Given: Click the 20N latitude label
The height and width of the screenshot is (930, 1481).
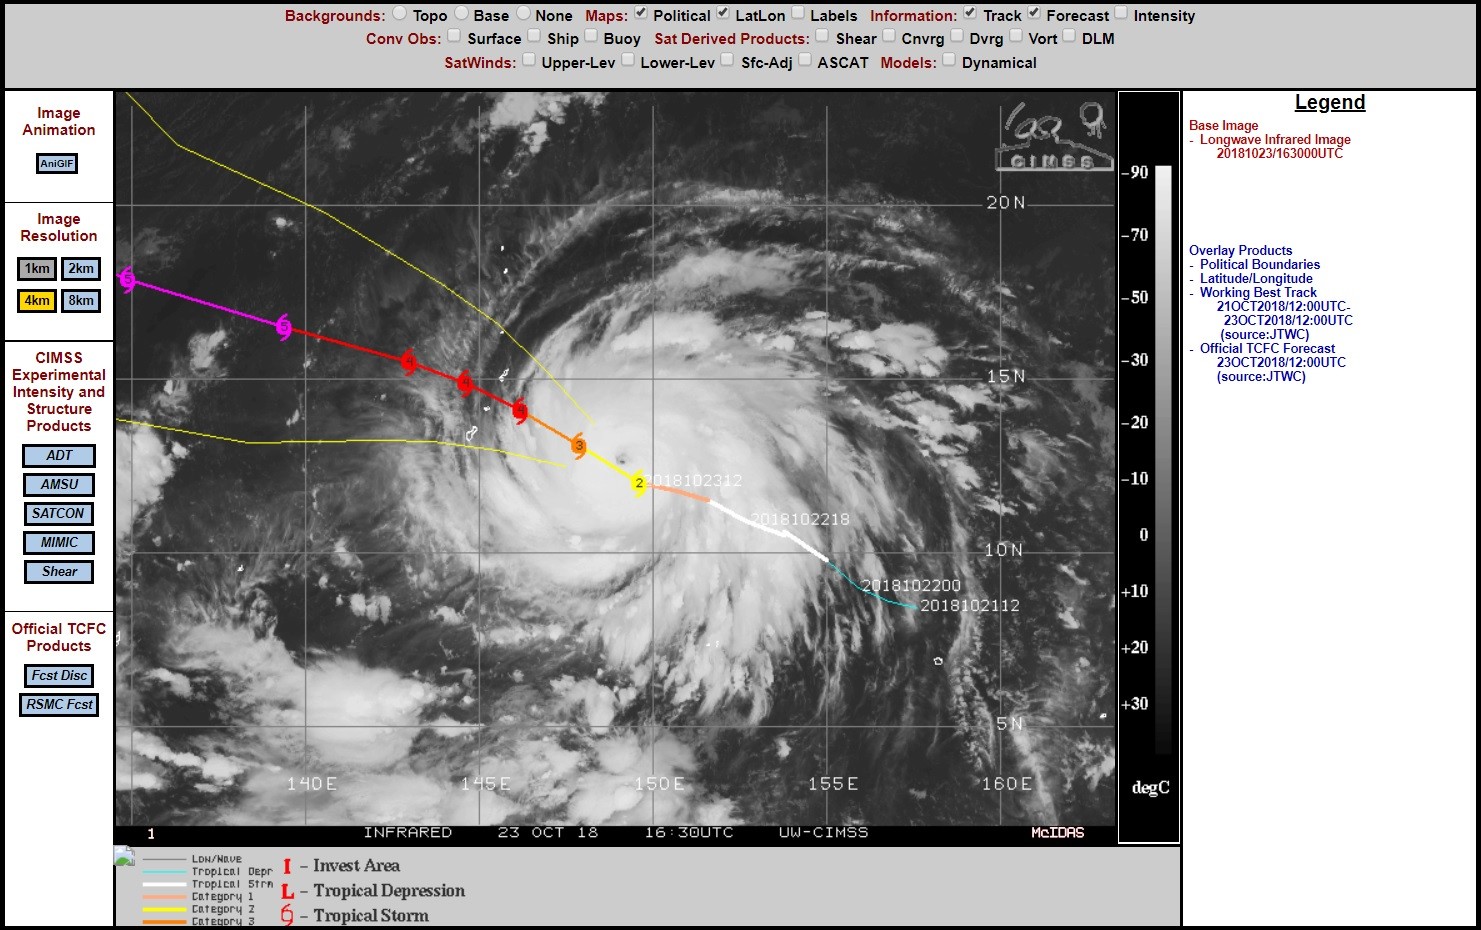Looking at the screenshot, I should tap(1006, 203).
